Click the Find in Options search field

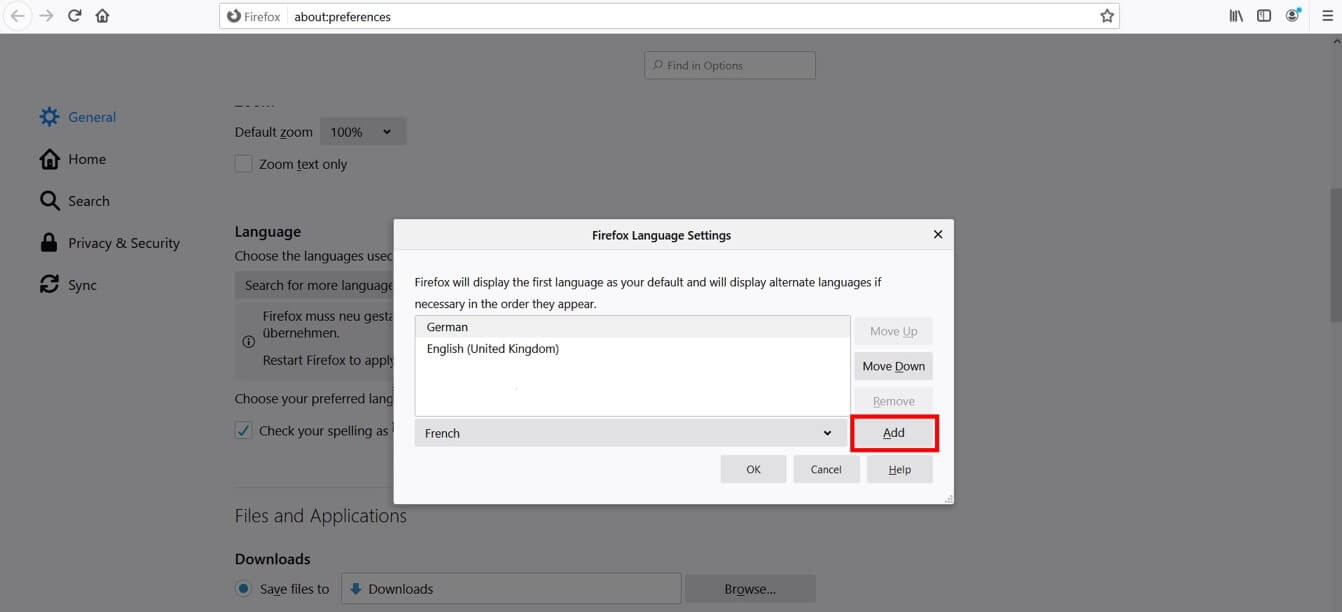(730, 65)
